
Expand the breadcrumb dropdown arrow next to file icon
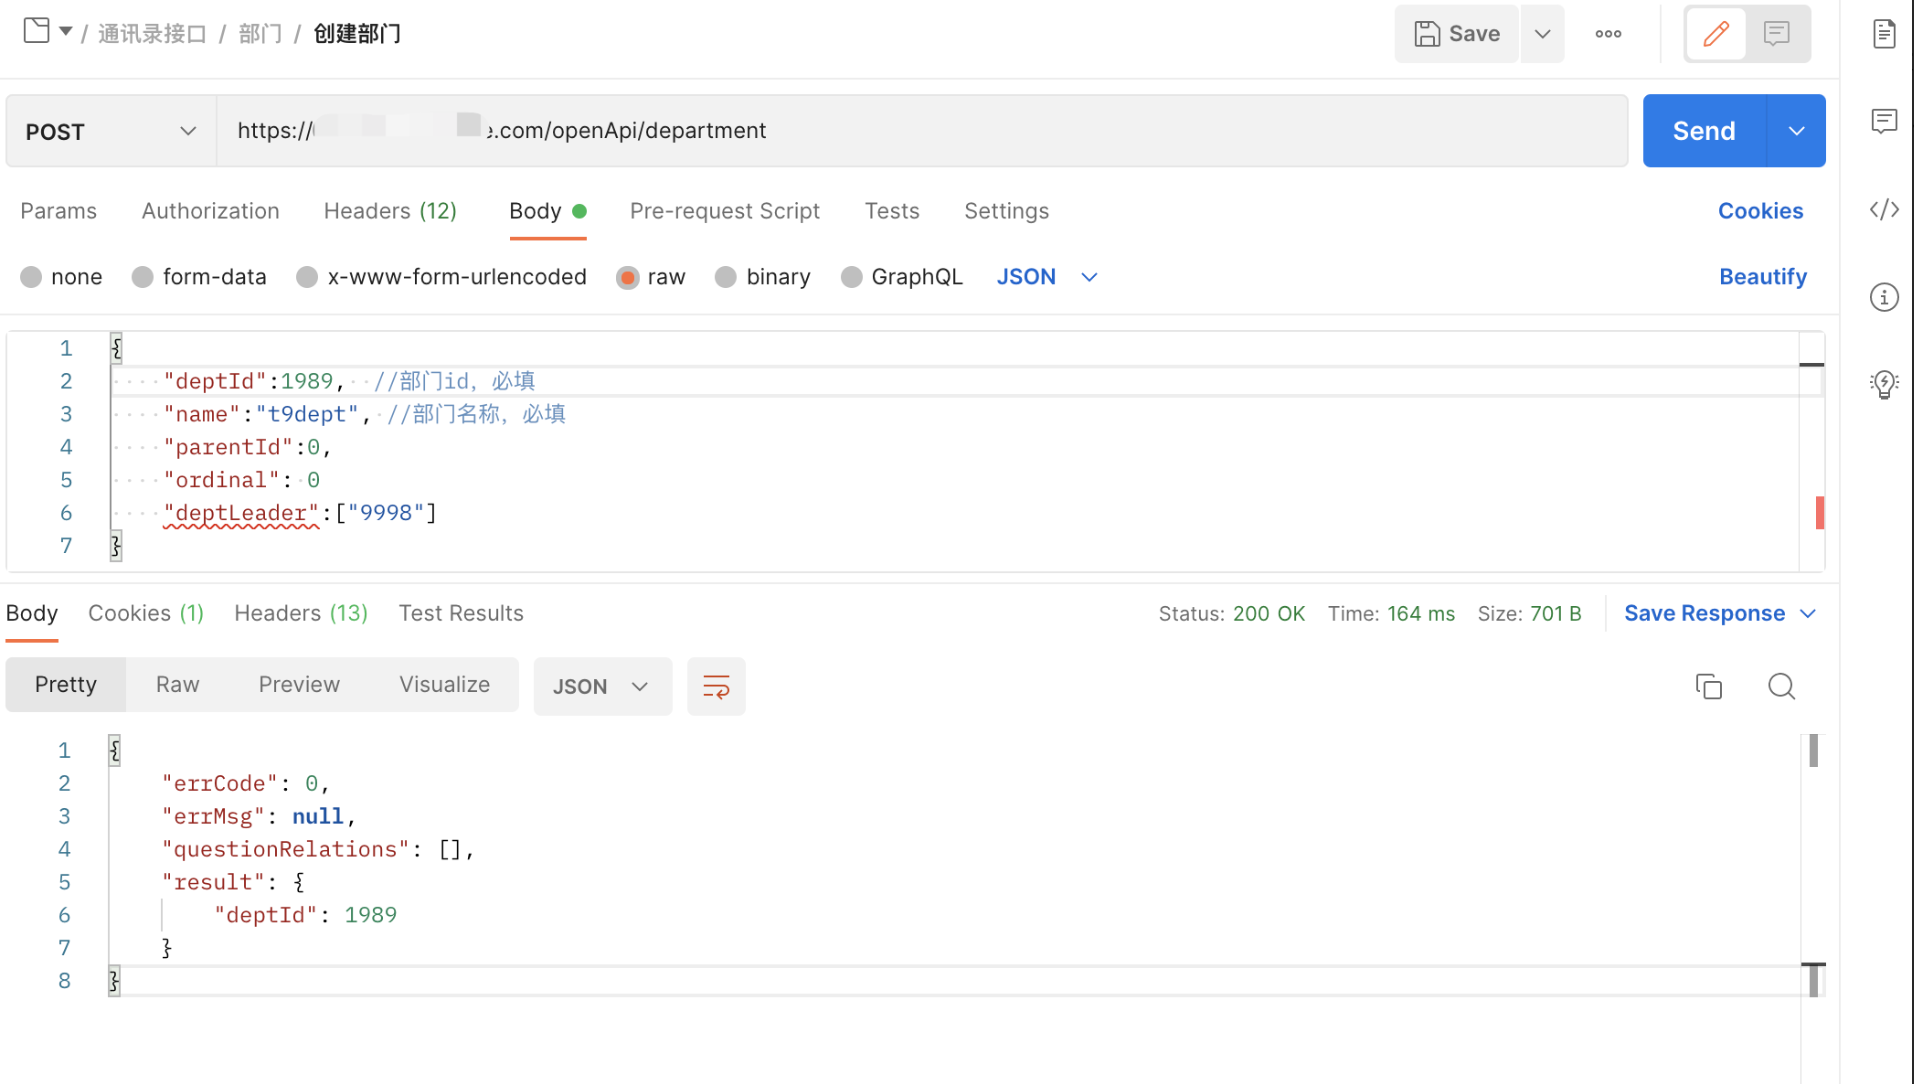pyautogui.click(x=65, y=31)
